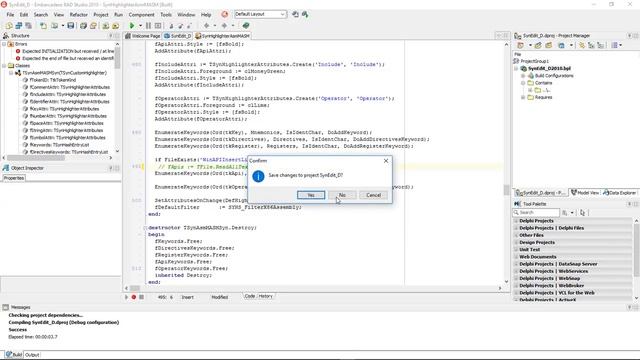The image size is (640, 360).
Task: Click the Forward navigation arrow icon
Action: [224, 26]
